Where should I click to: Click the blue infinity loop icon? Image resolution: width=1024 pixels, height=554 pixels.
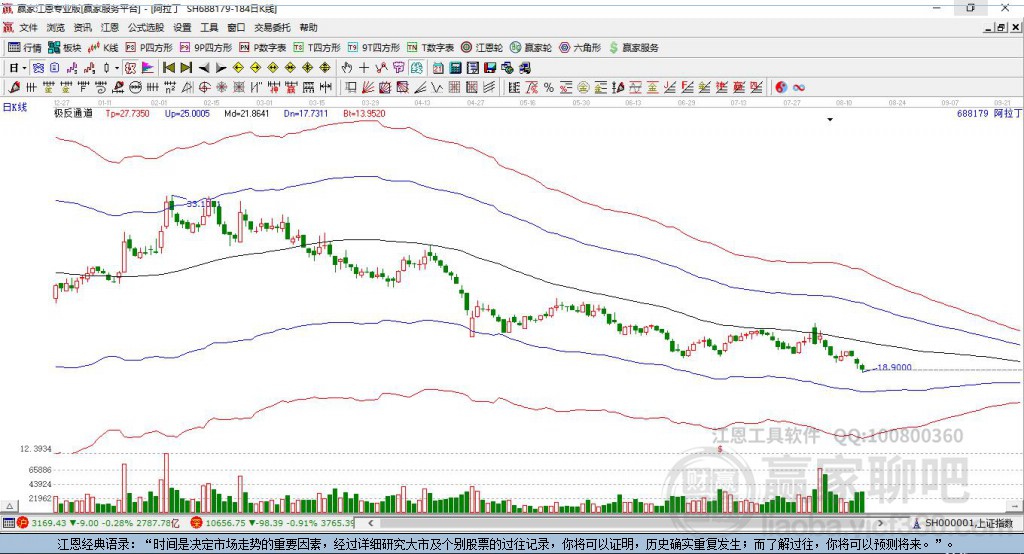(x=798, y=88)
